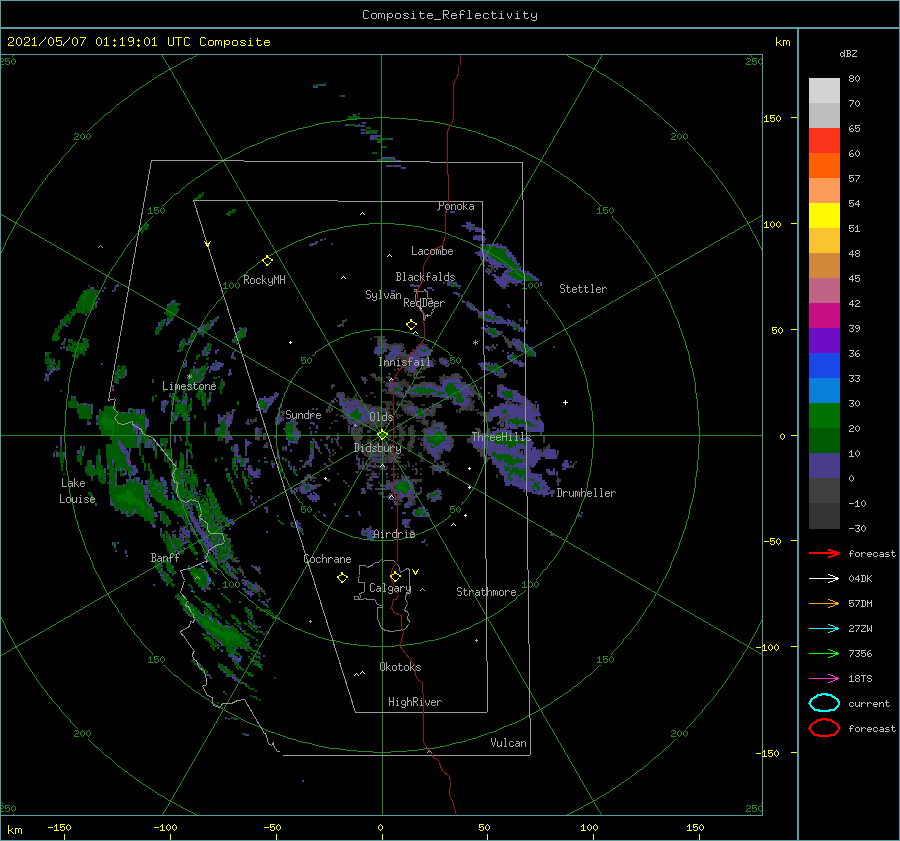The width and height of the screenshot is (900, 841).
Task: Click the Okotoks town label
Action: pyautogui.click(x=400, y=667)
